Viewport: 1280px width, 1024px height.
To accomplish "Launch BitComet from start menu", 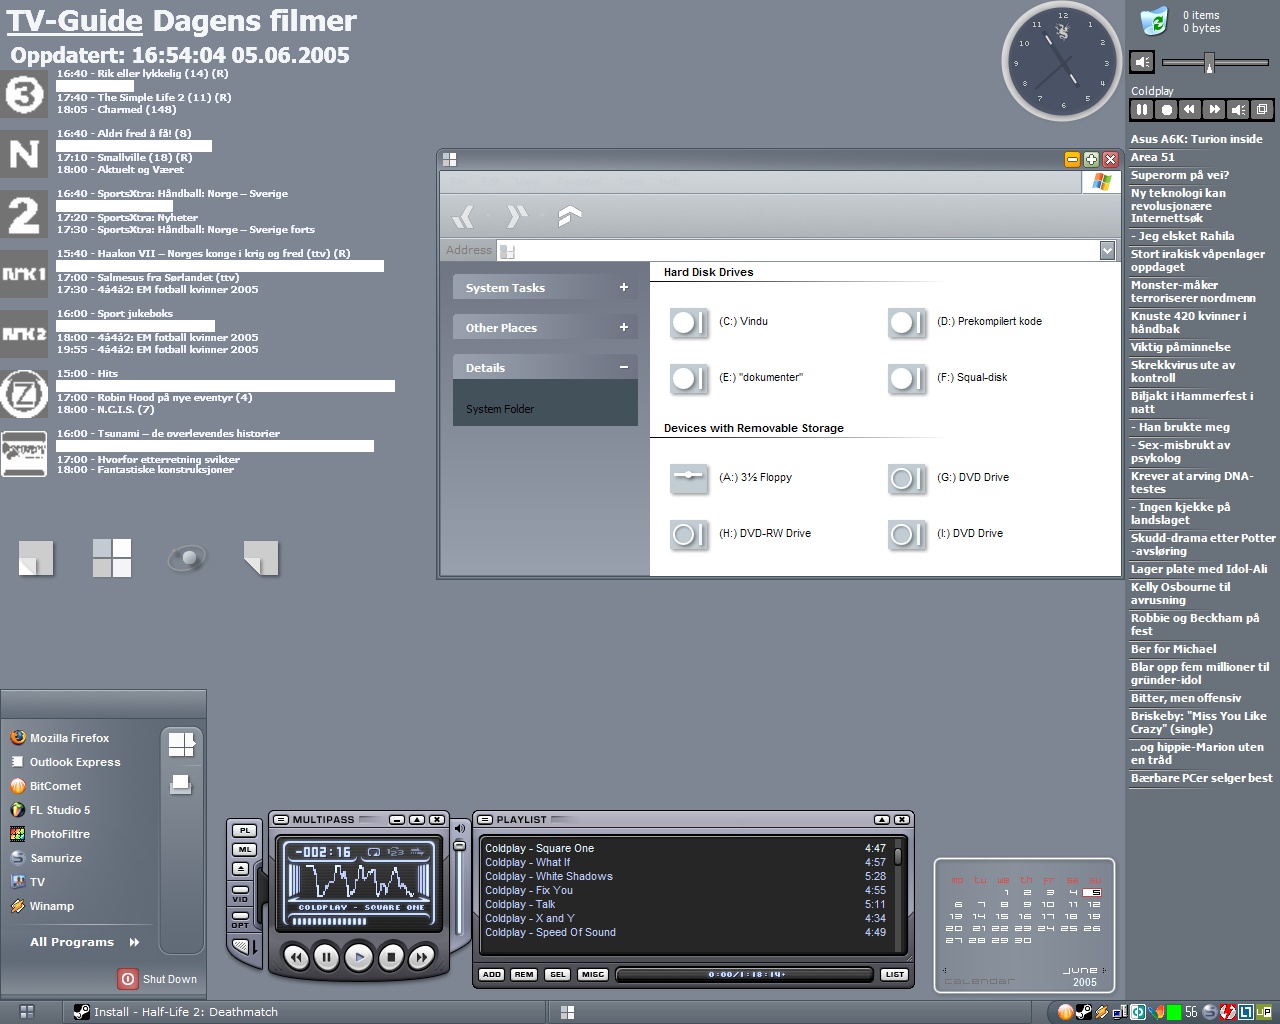I will click(x=46, y=786).
